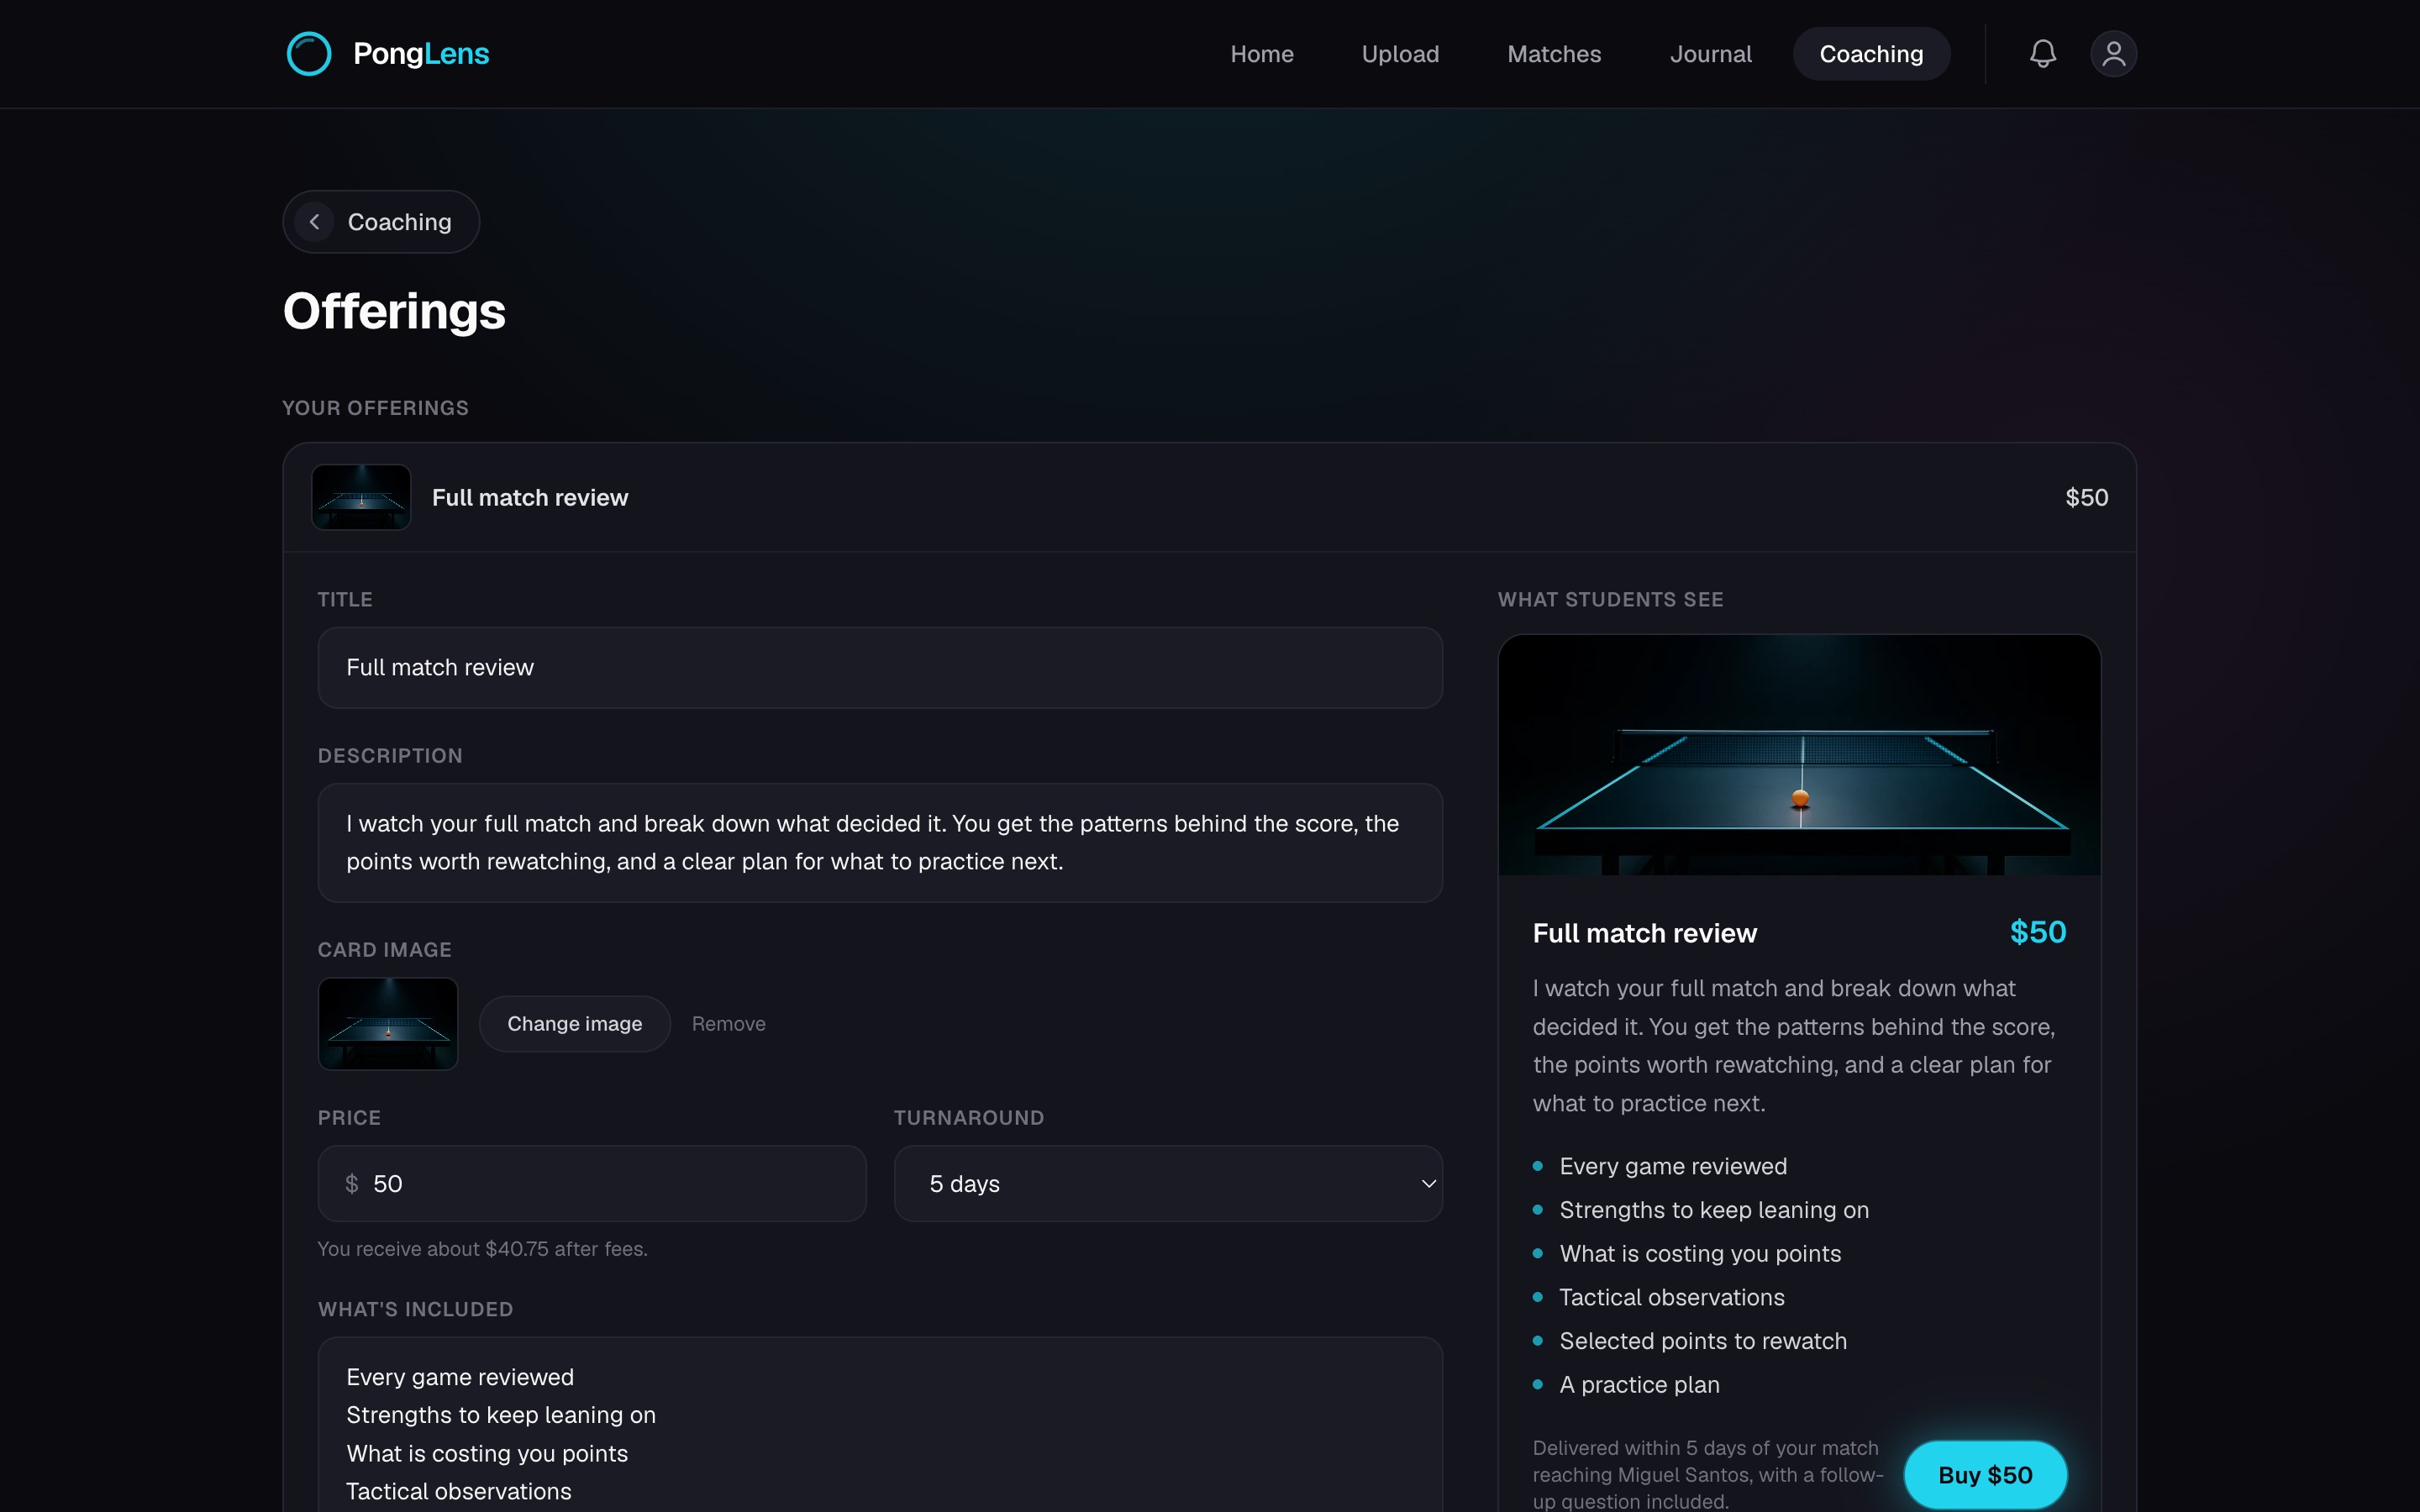Screen dimensions: 2420x1512
Task: Open the notifications bell
Action: click(x=2042, y=54)
